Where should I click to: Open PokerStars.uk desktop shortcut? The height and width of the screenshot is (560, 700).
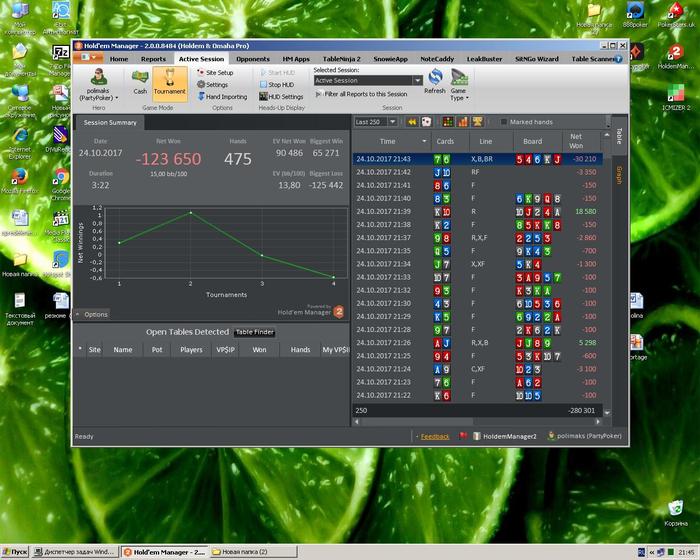(x=676, y=15)
